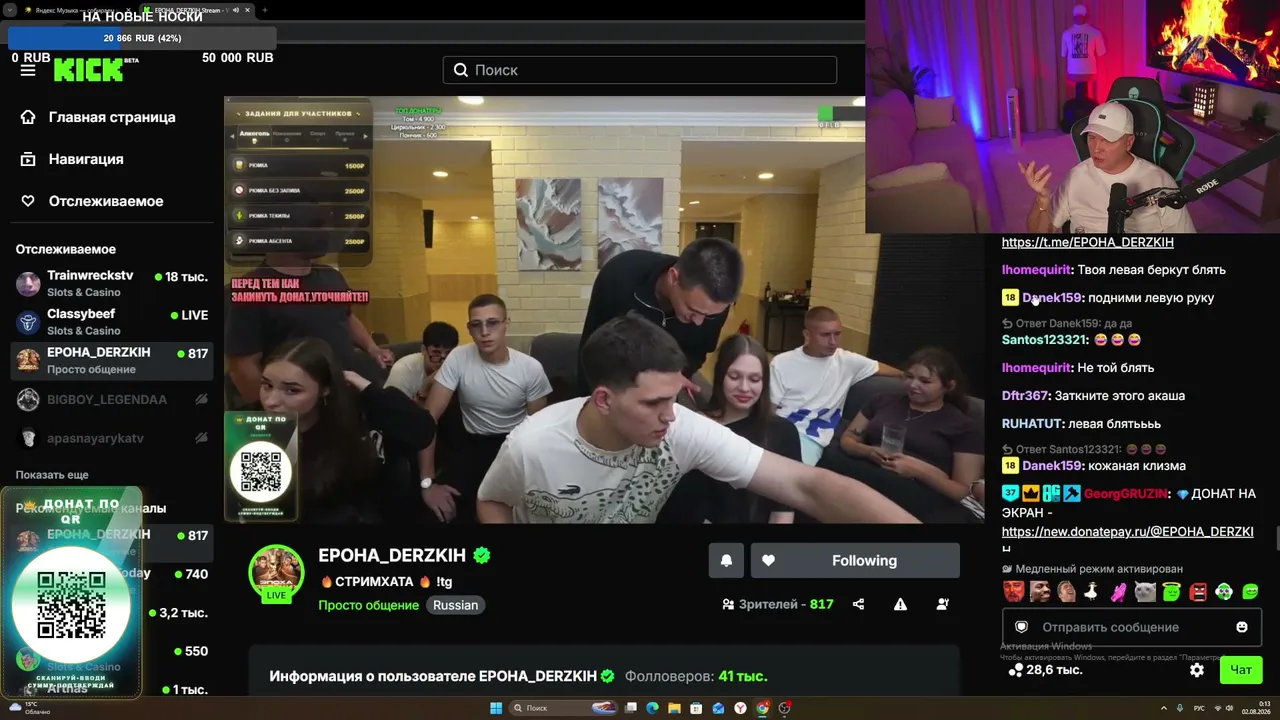Toggle channel notifications bell
Image resolution: width=1280 pixels, height=720 pixels.
pyautogui.click(x=726, y=561)
